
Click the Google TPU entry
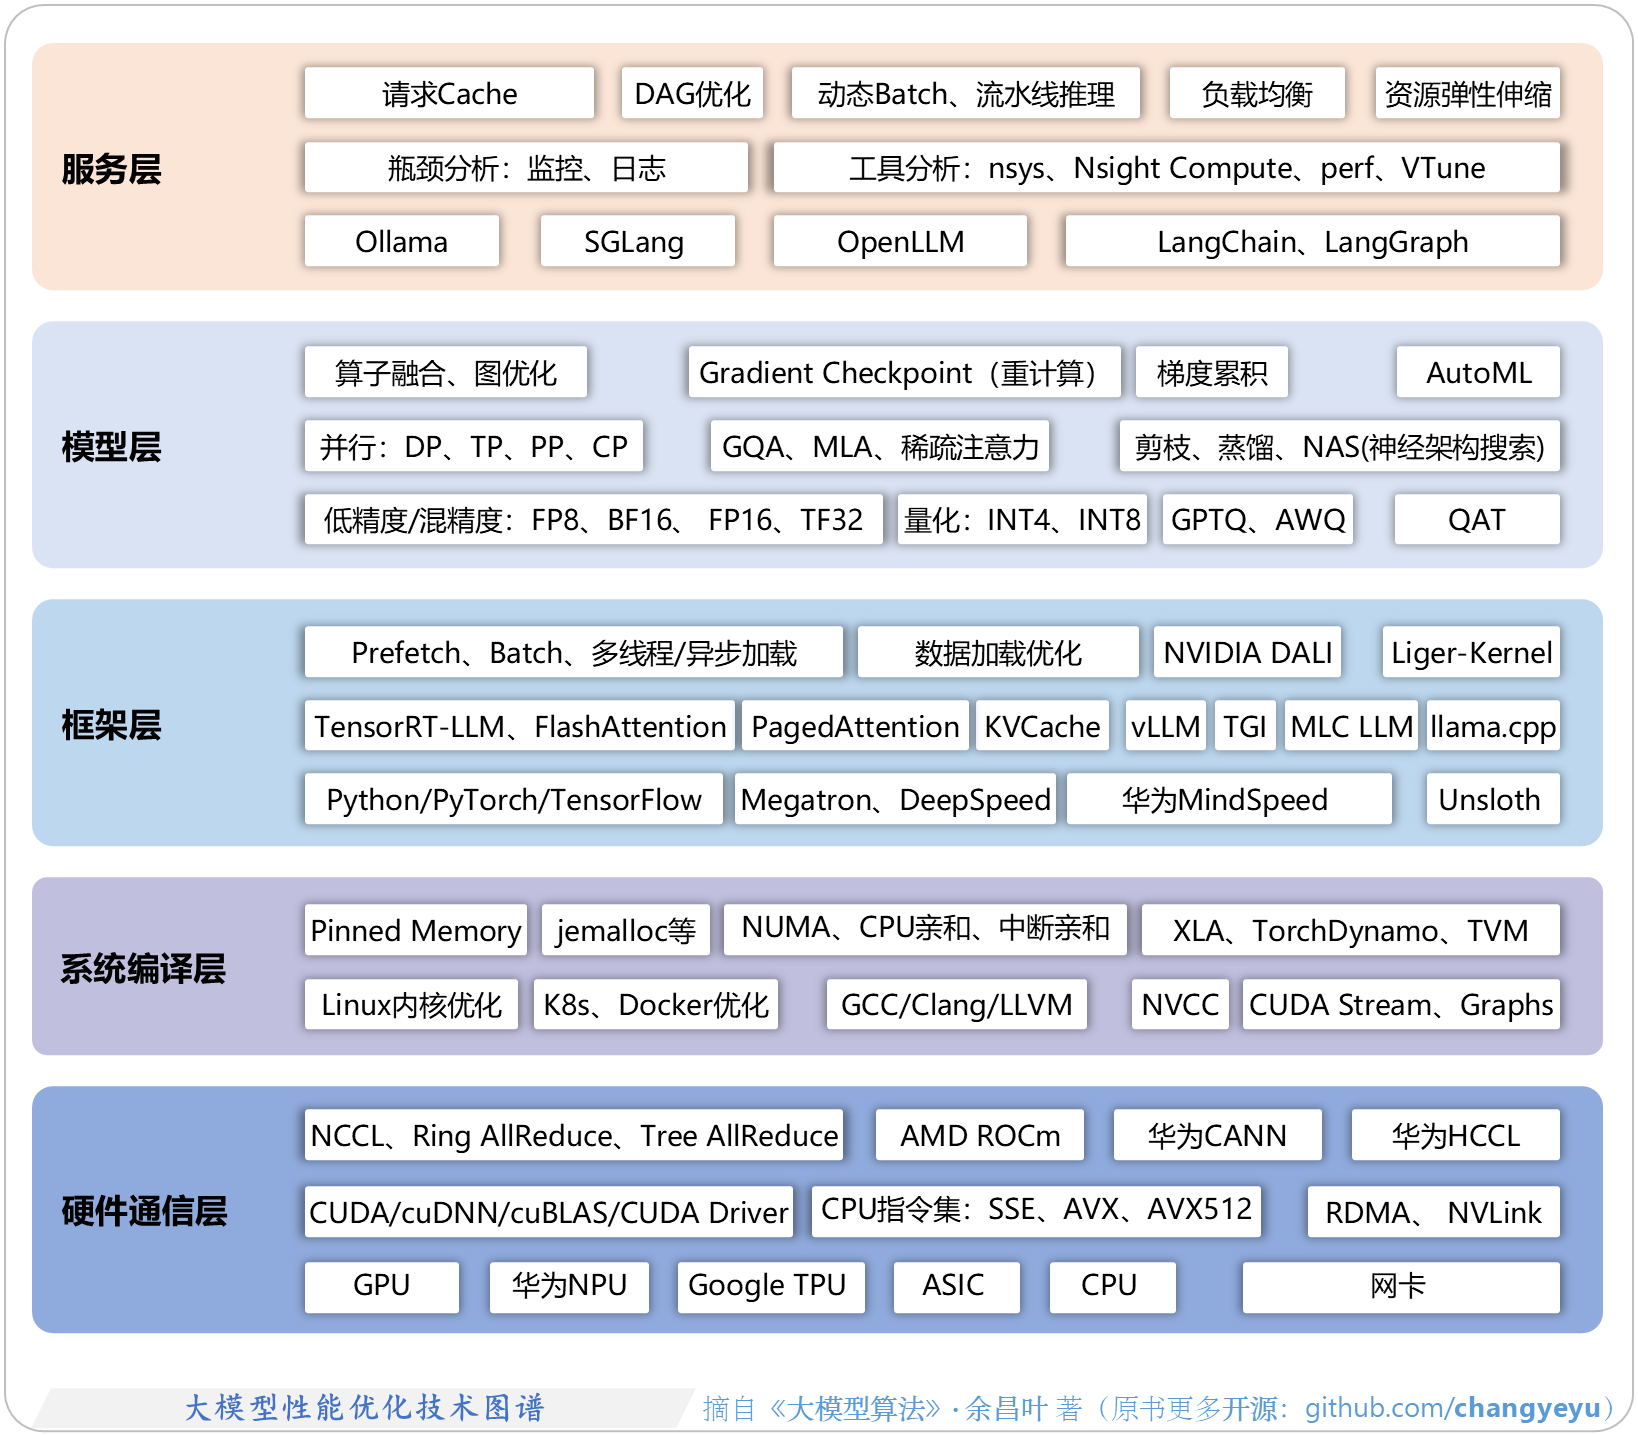coord(769,1287)
